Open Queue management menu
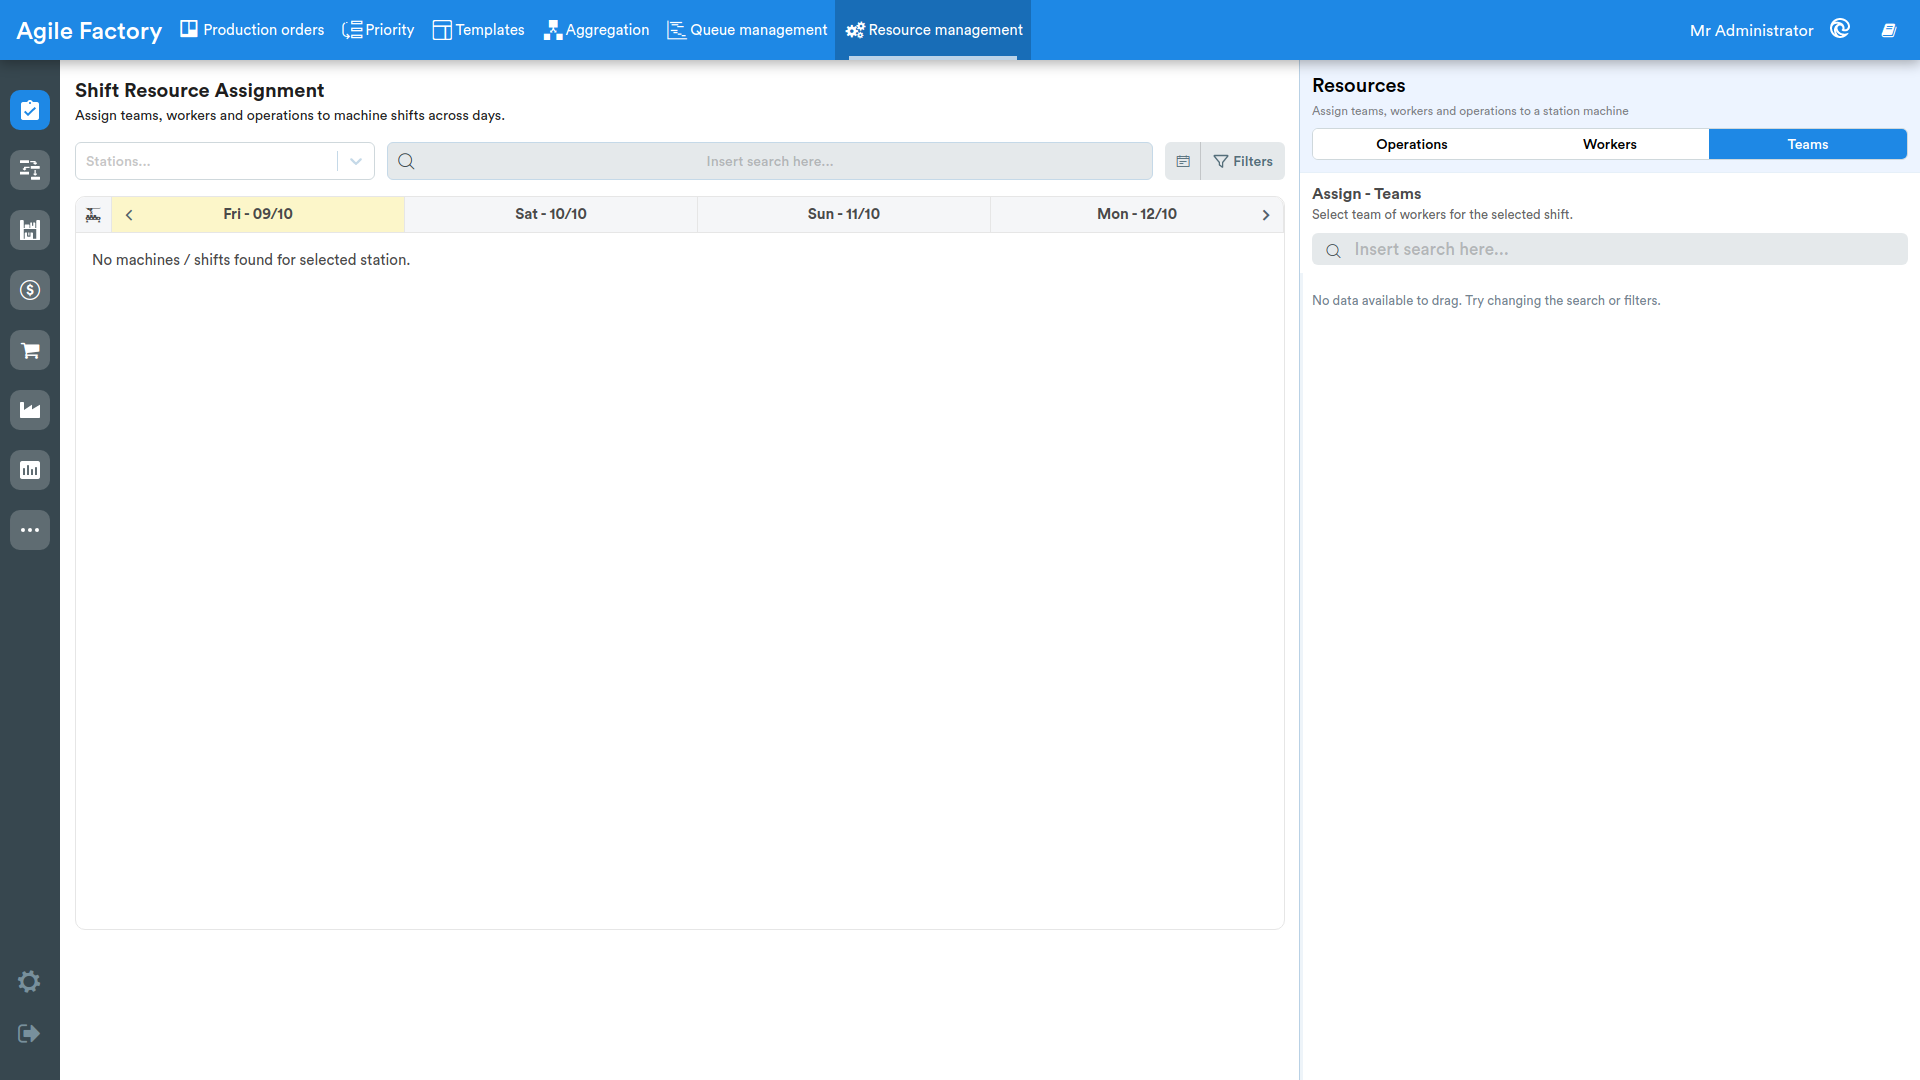 click(x=747, y=30)
